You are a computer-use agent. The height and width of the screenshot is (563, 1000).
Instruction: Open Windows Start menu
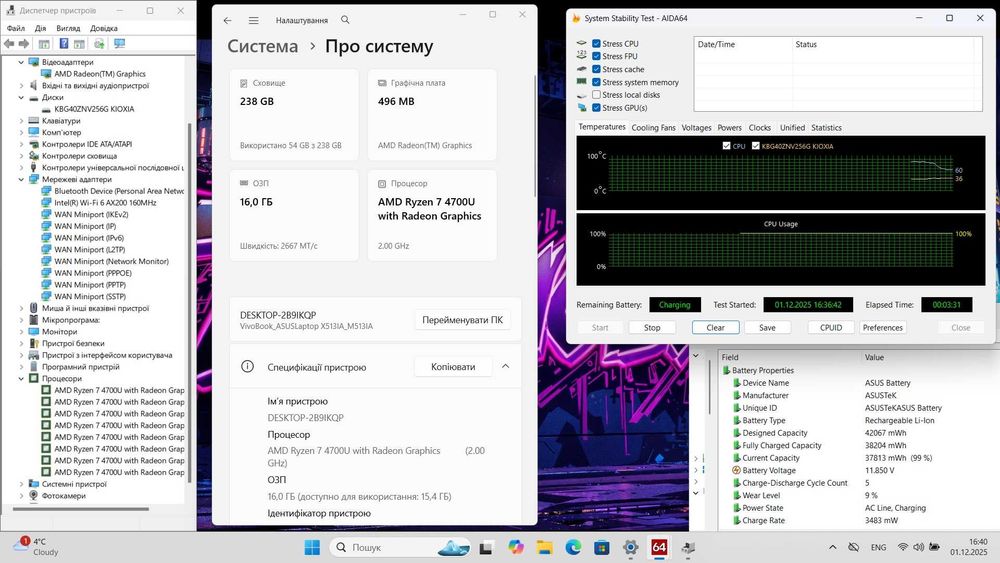(x=312, y=547)
